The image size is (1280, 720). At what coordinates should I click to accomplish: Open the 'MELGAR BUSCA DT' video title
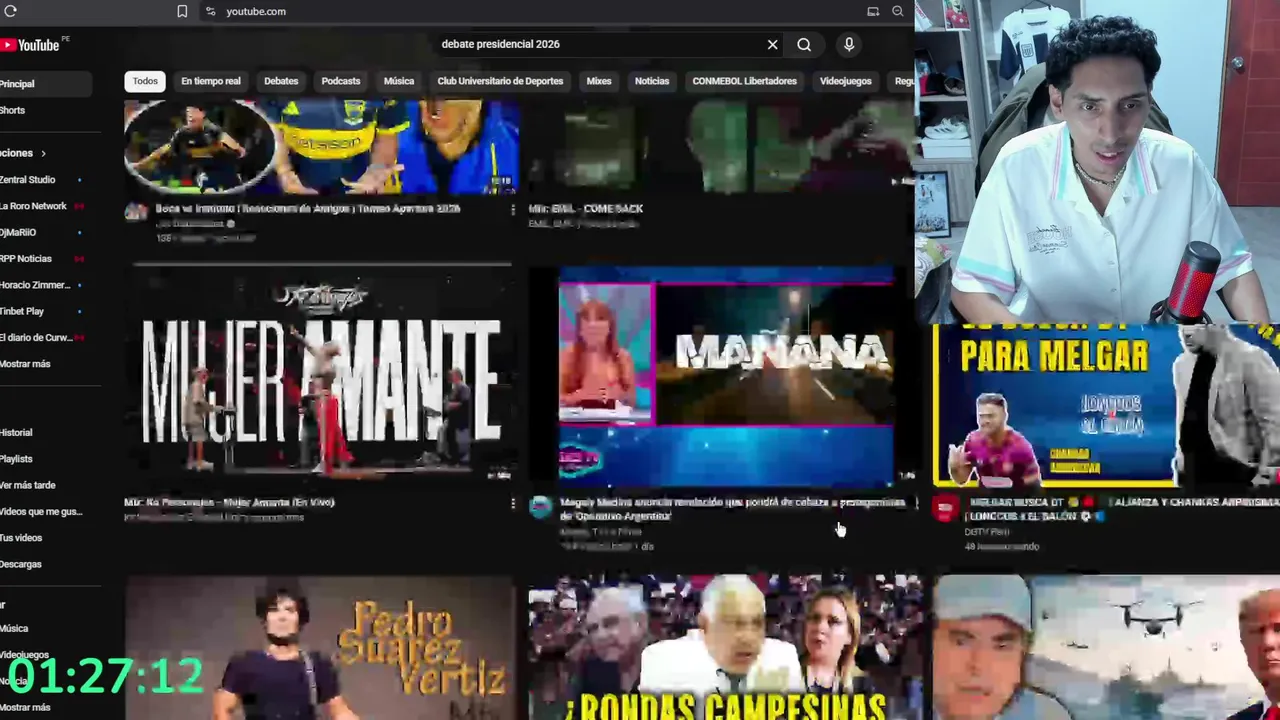[1122, 509]
